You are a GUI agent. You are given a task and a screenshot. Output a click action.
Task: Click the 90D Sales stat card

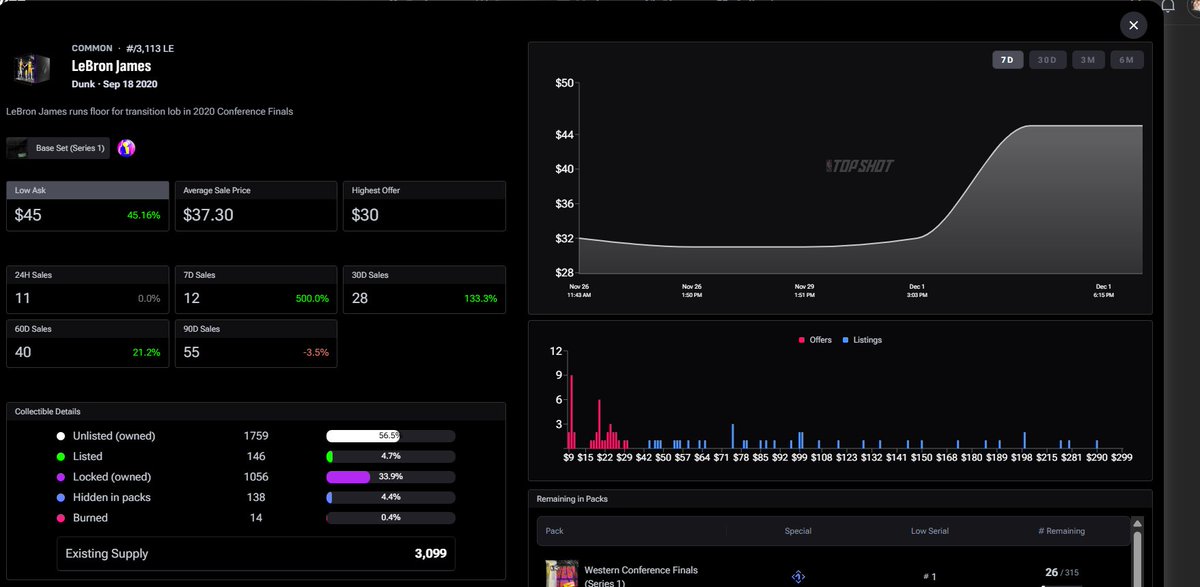point(255,343)
